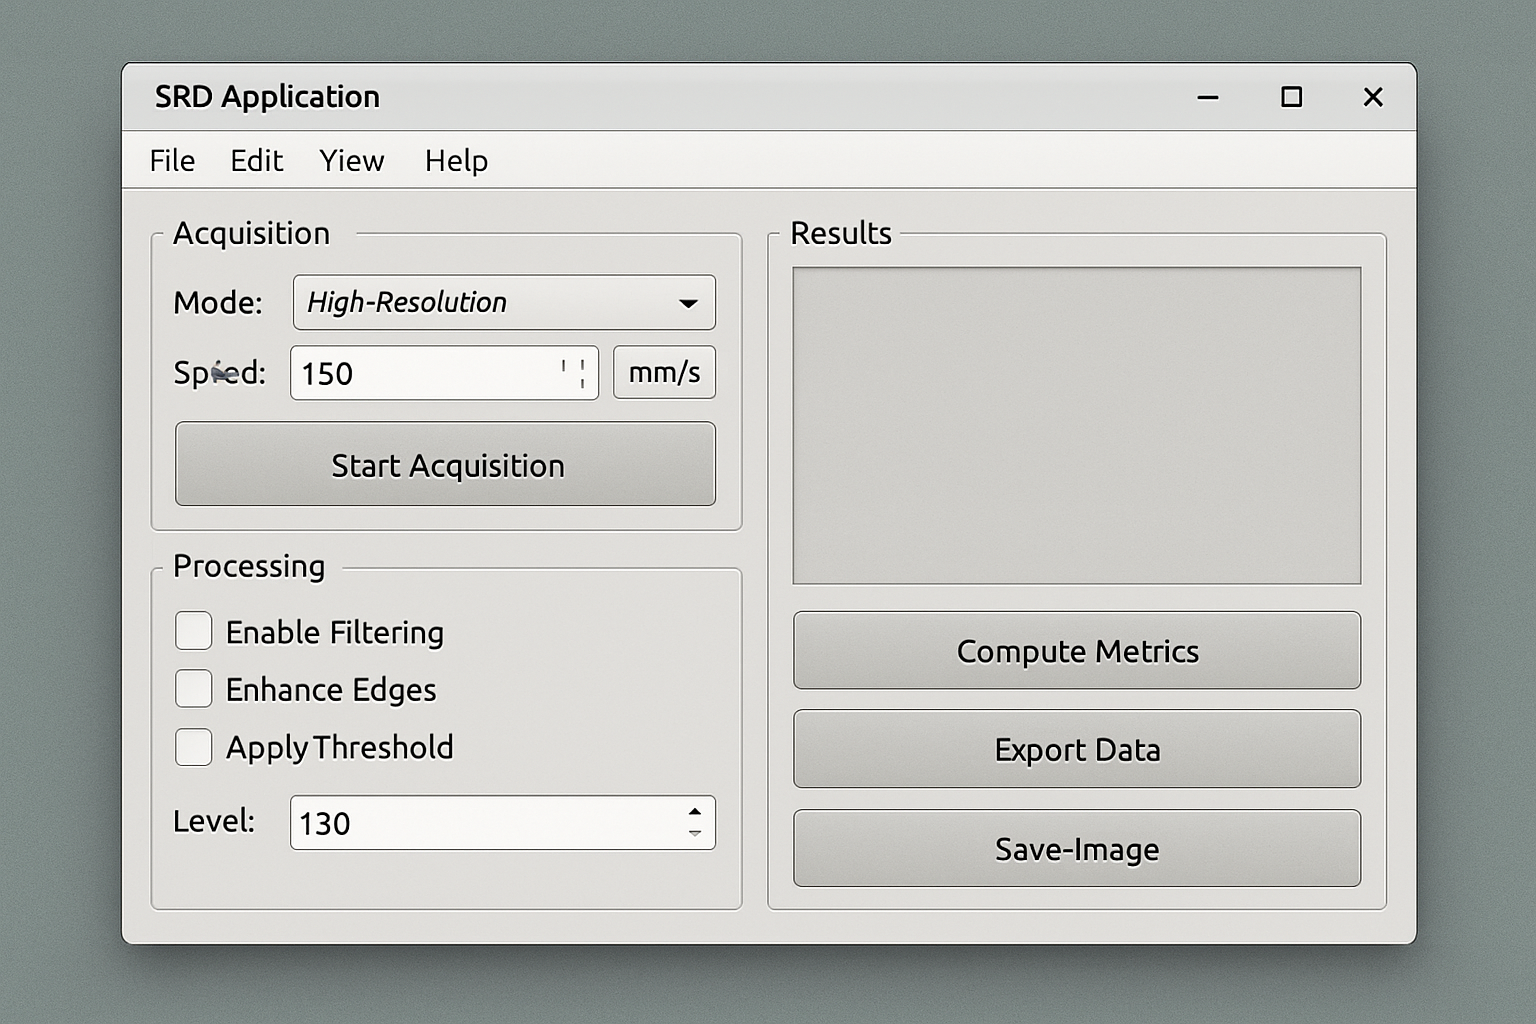Click Export Data in the Results panel
Screen dimensions: 1536x1024
coord(1077,748)
